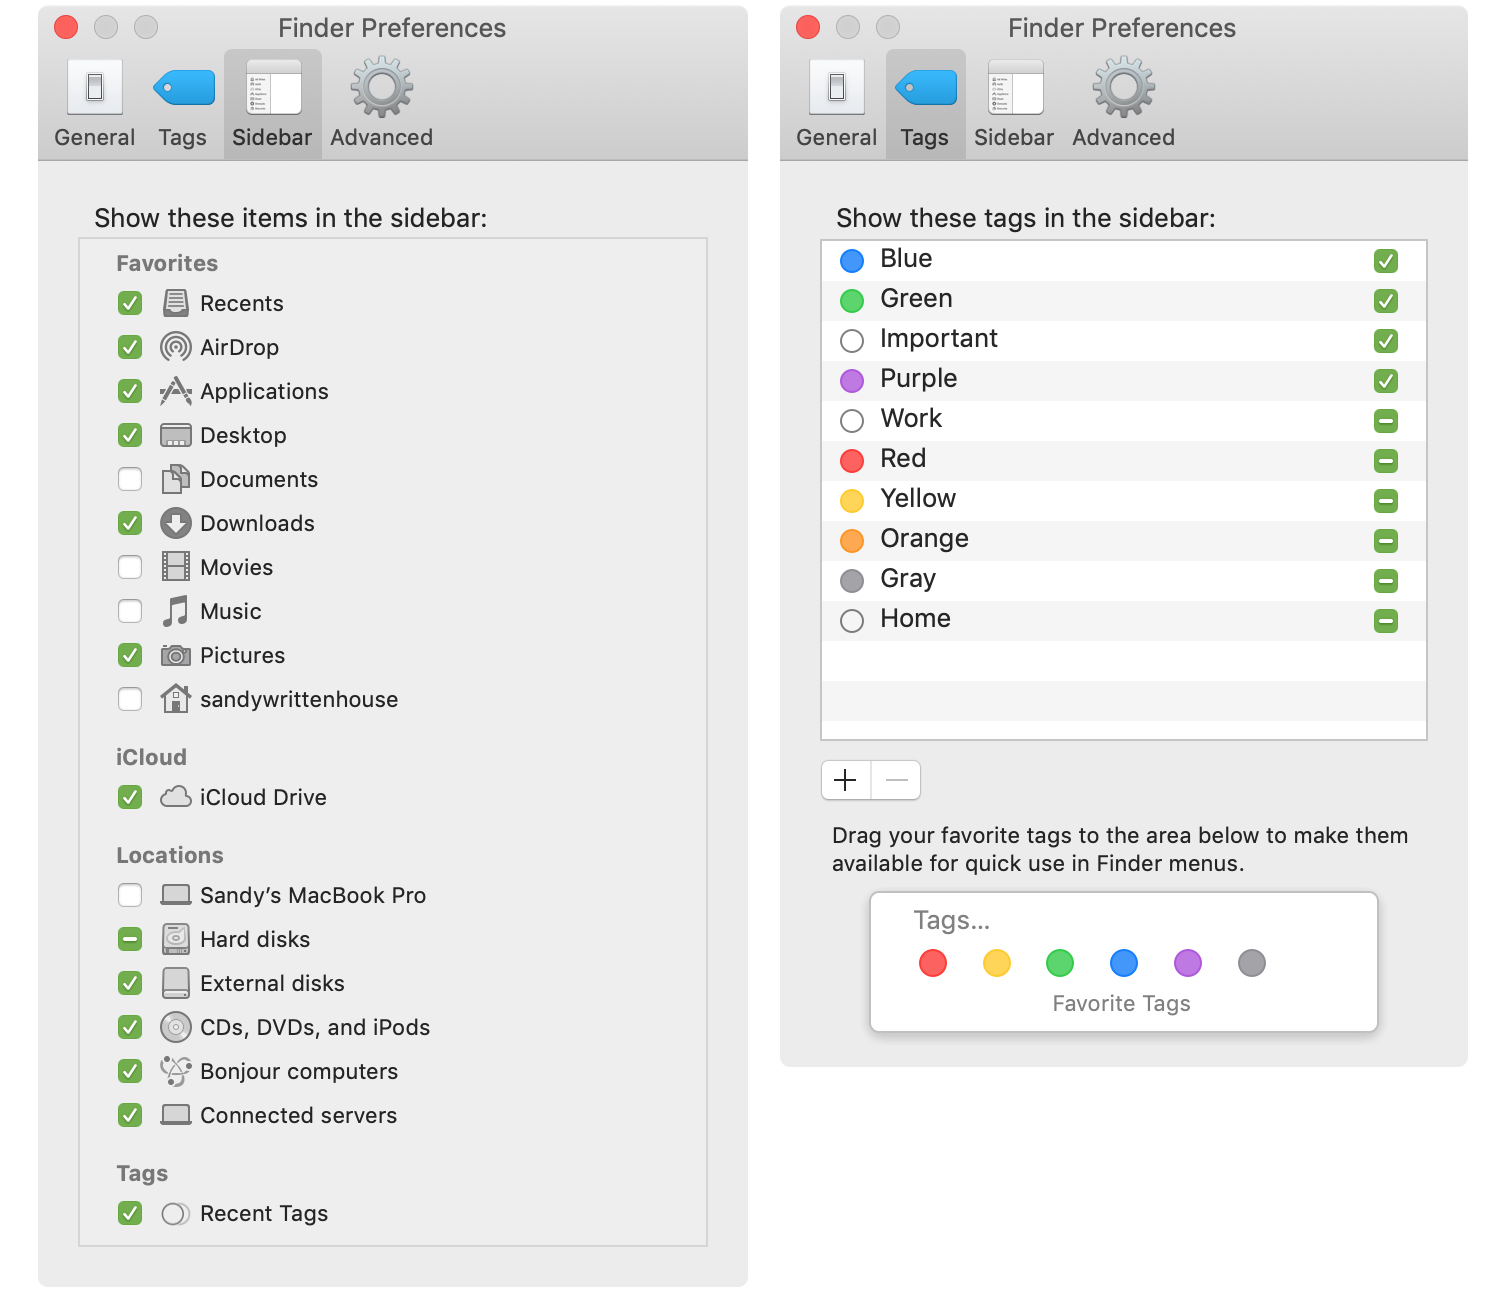The width and height of the screenshot is (1495, 1300).
Task: Disable the Recents sidebar checkbox
Action: [129, 303]
